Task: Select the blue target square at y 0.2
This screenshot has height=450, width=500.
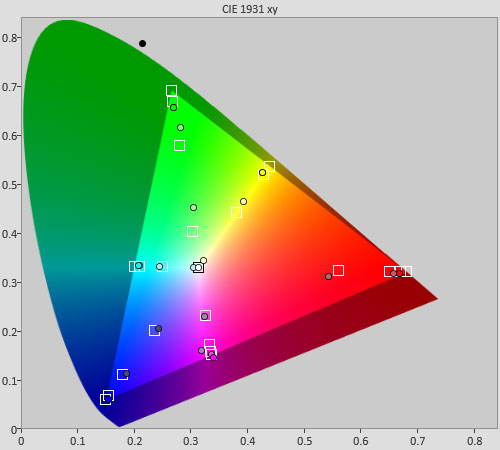Action: 154,331
